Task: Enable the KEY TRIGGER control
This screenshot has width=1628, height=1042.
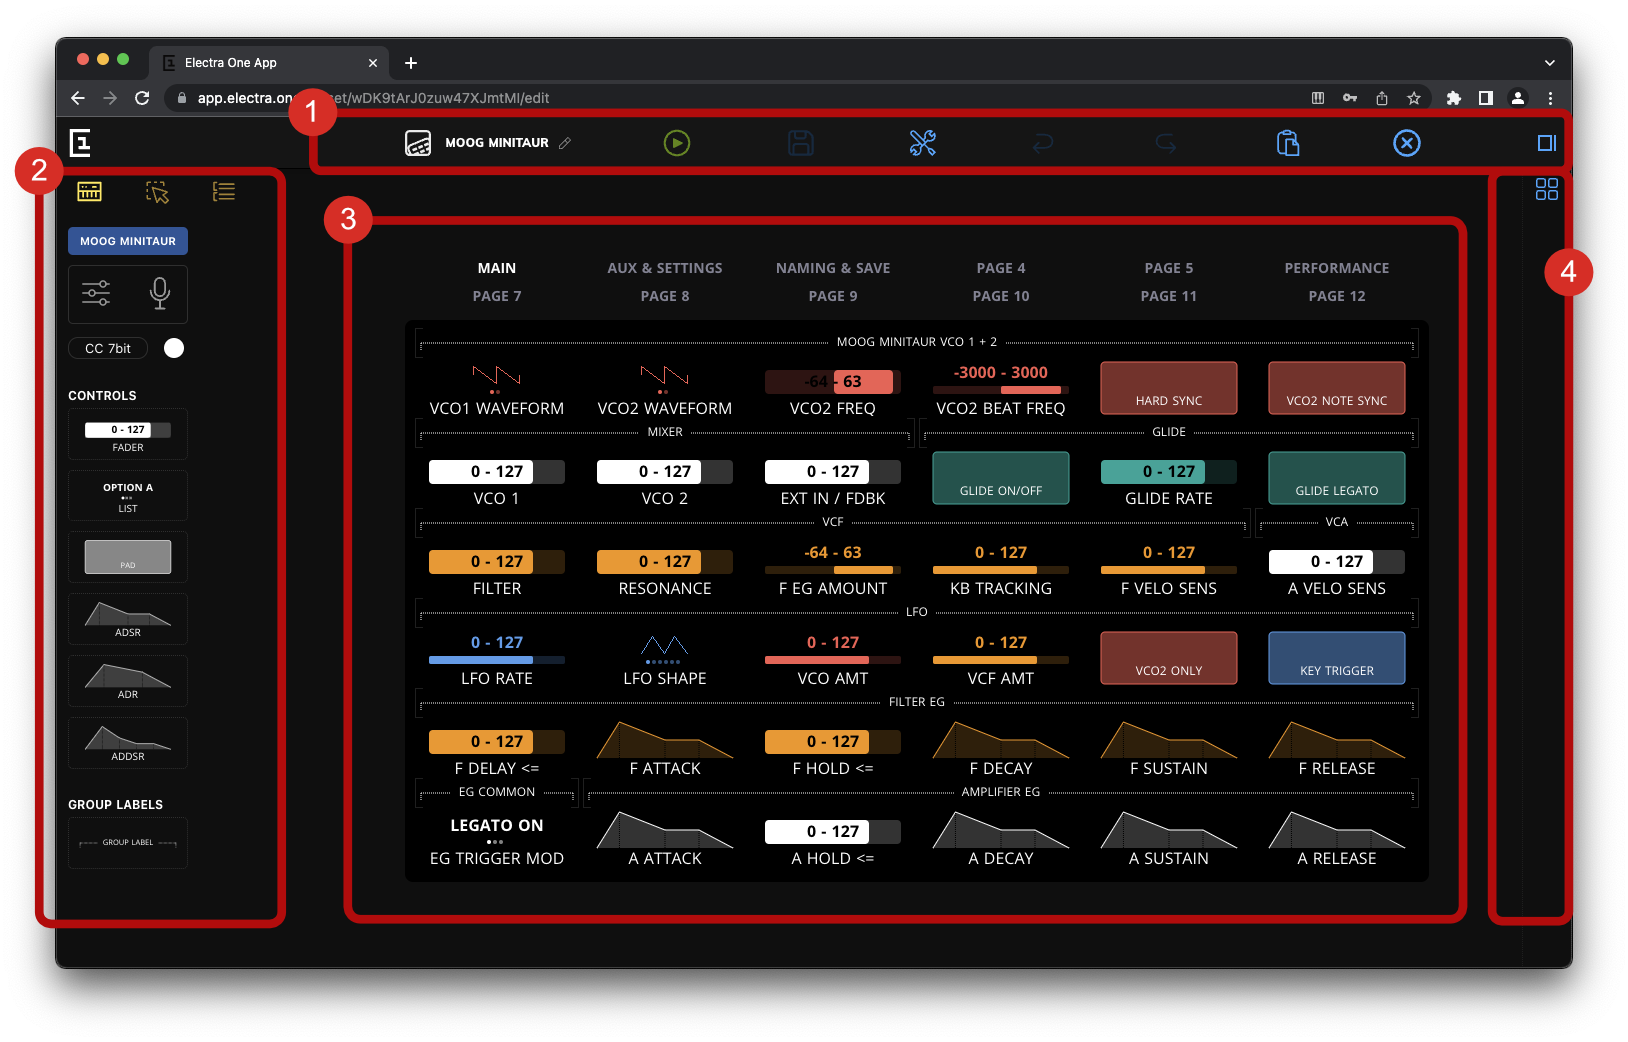Action: click(x=1336, y=658)
